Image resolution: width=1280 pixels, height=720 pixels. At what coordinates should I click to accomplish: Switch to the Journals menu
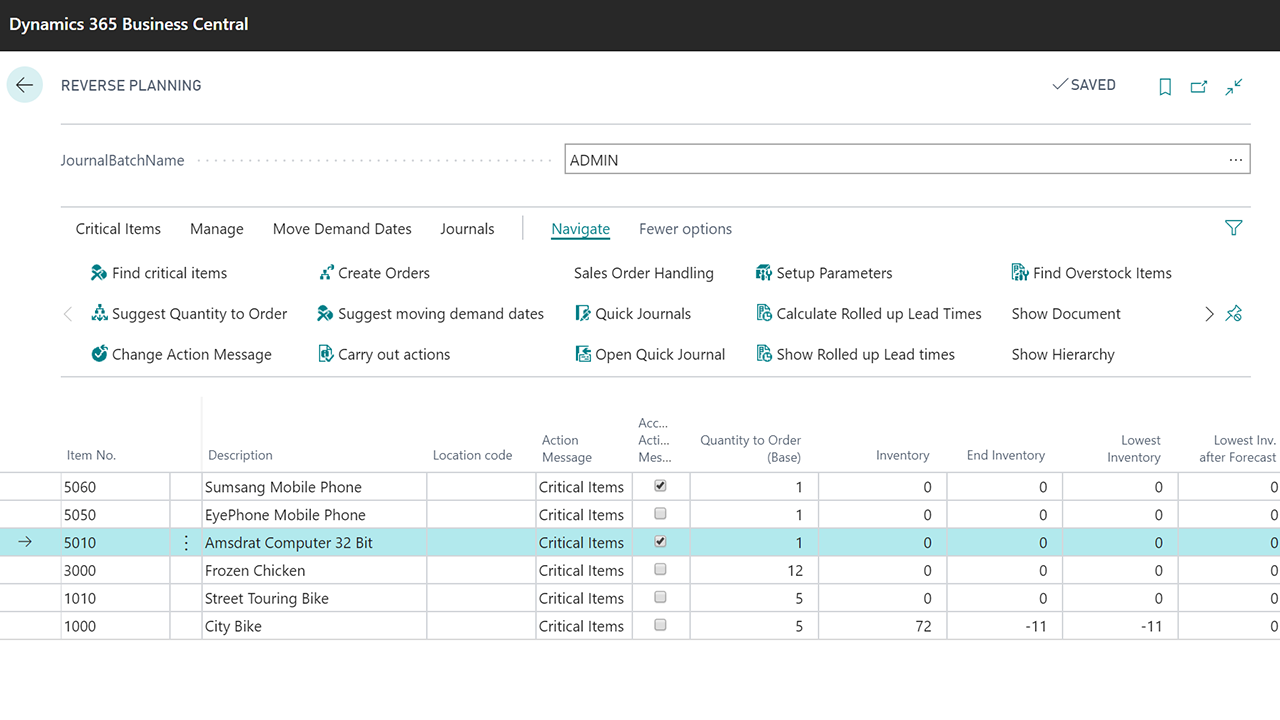[x=467, y=229]
